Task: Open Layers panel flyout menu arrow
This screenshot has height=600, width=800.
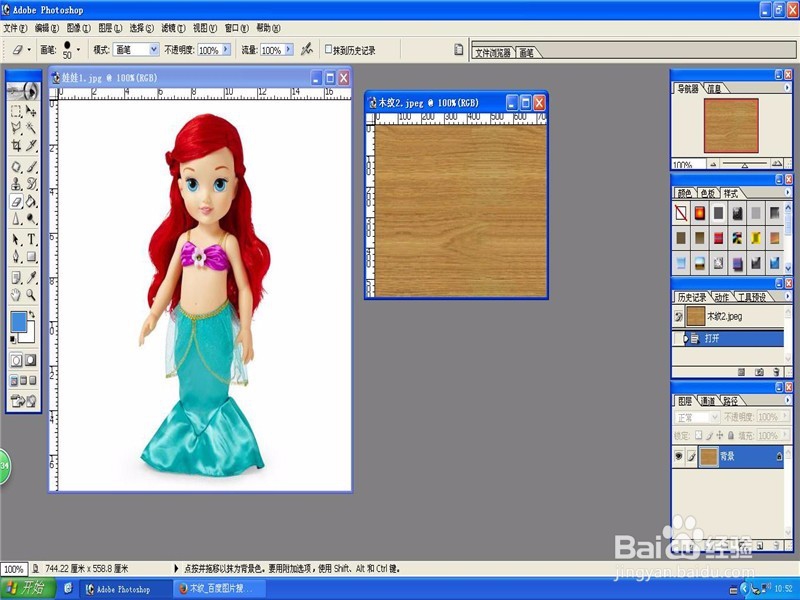Action: point(787,400)
